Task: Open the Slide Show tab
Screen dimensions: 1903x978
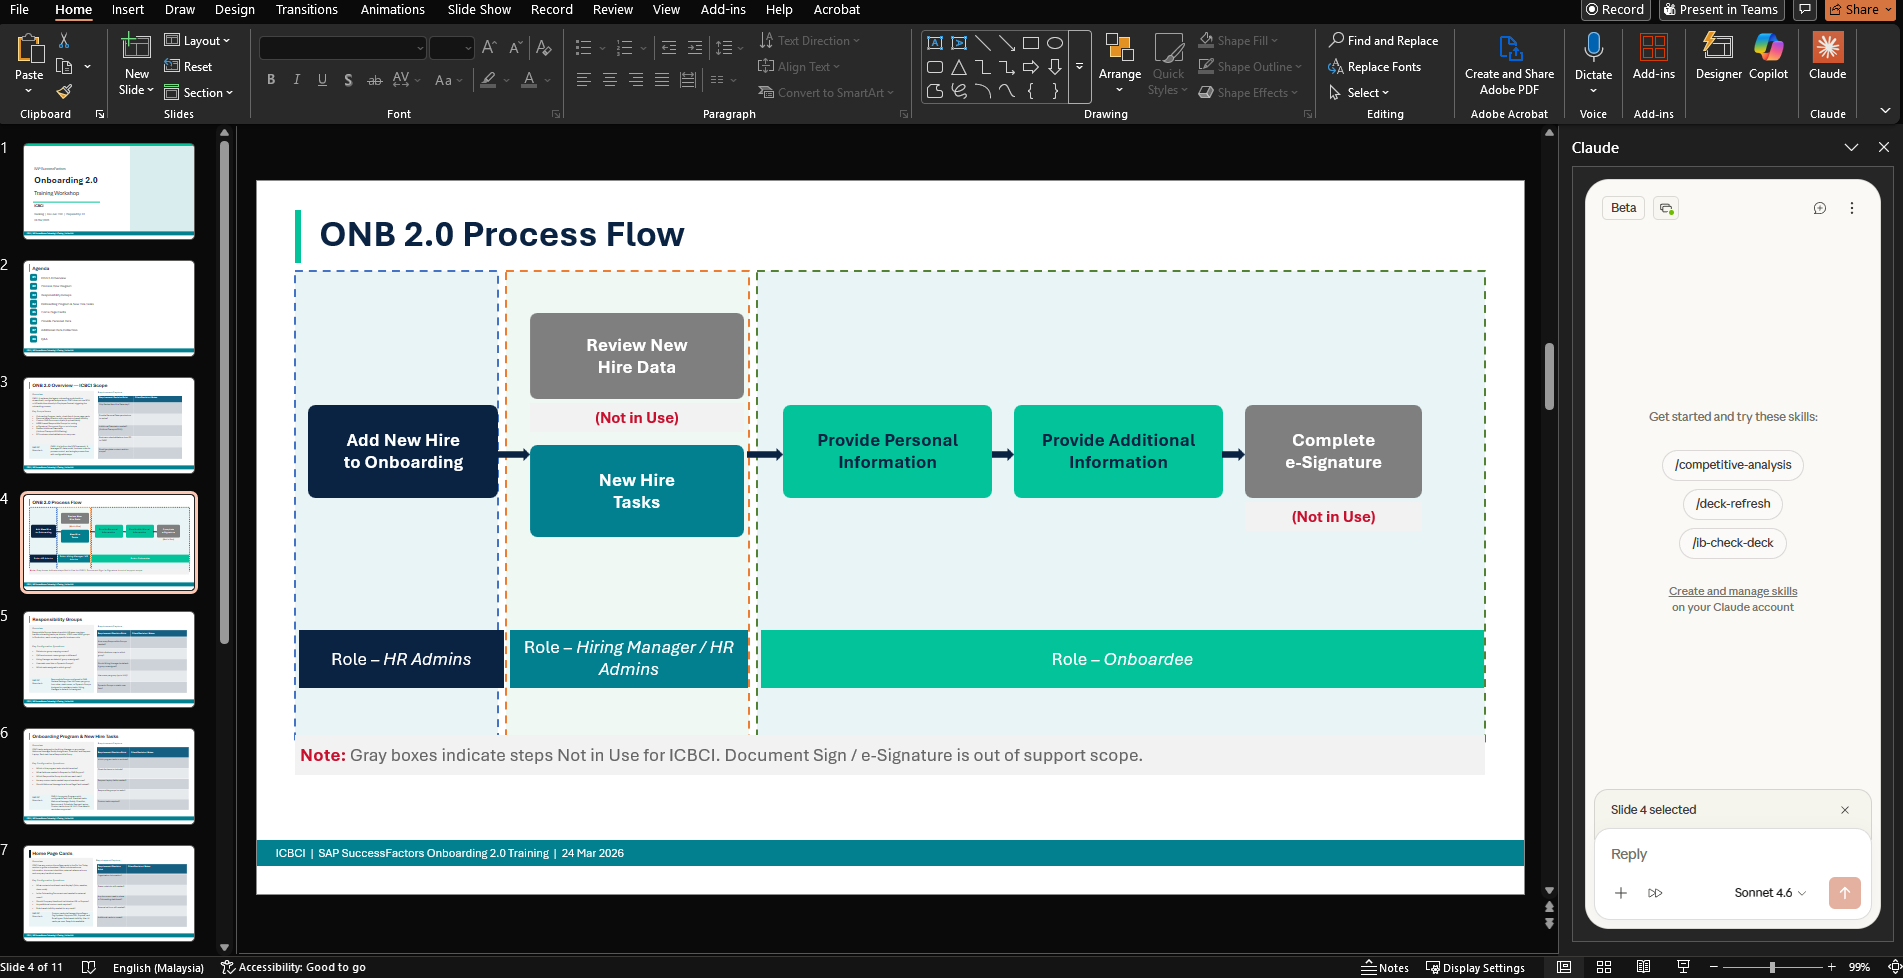Action: click(x=479, y=10)
